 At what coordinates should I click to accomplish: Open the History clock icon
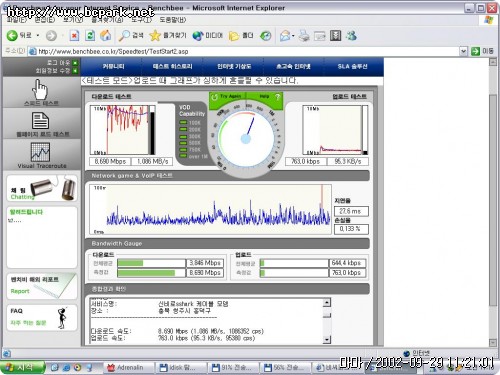tap(266, 36)
